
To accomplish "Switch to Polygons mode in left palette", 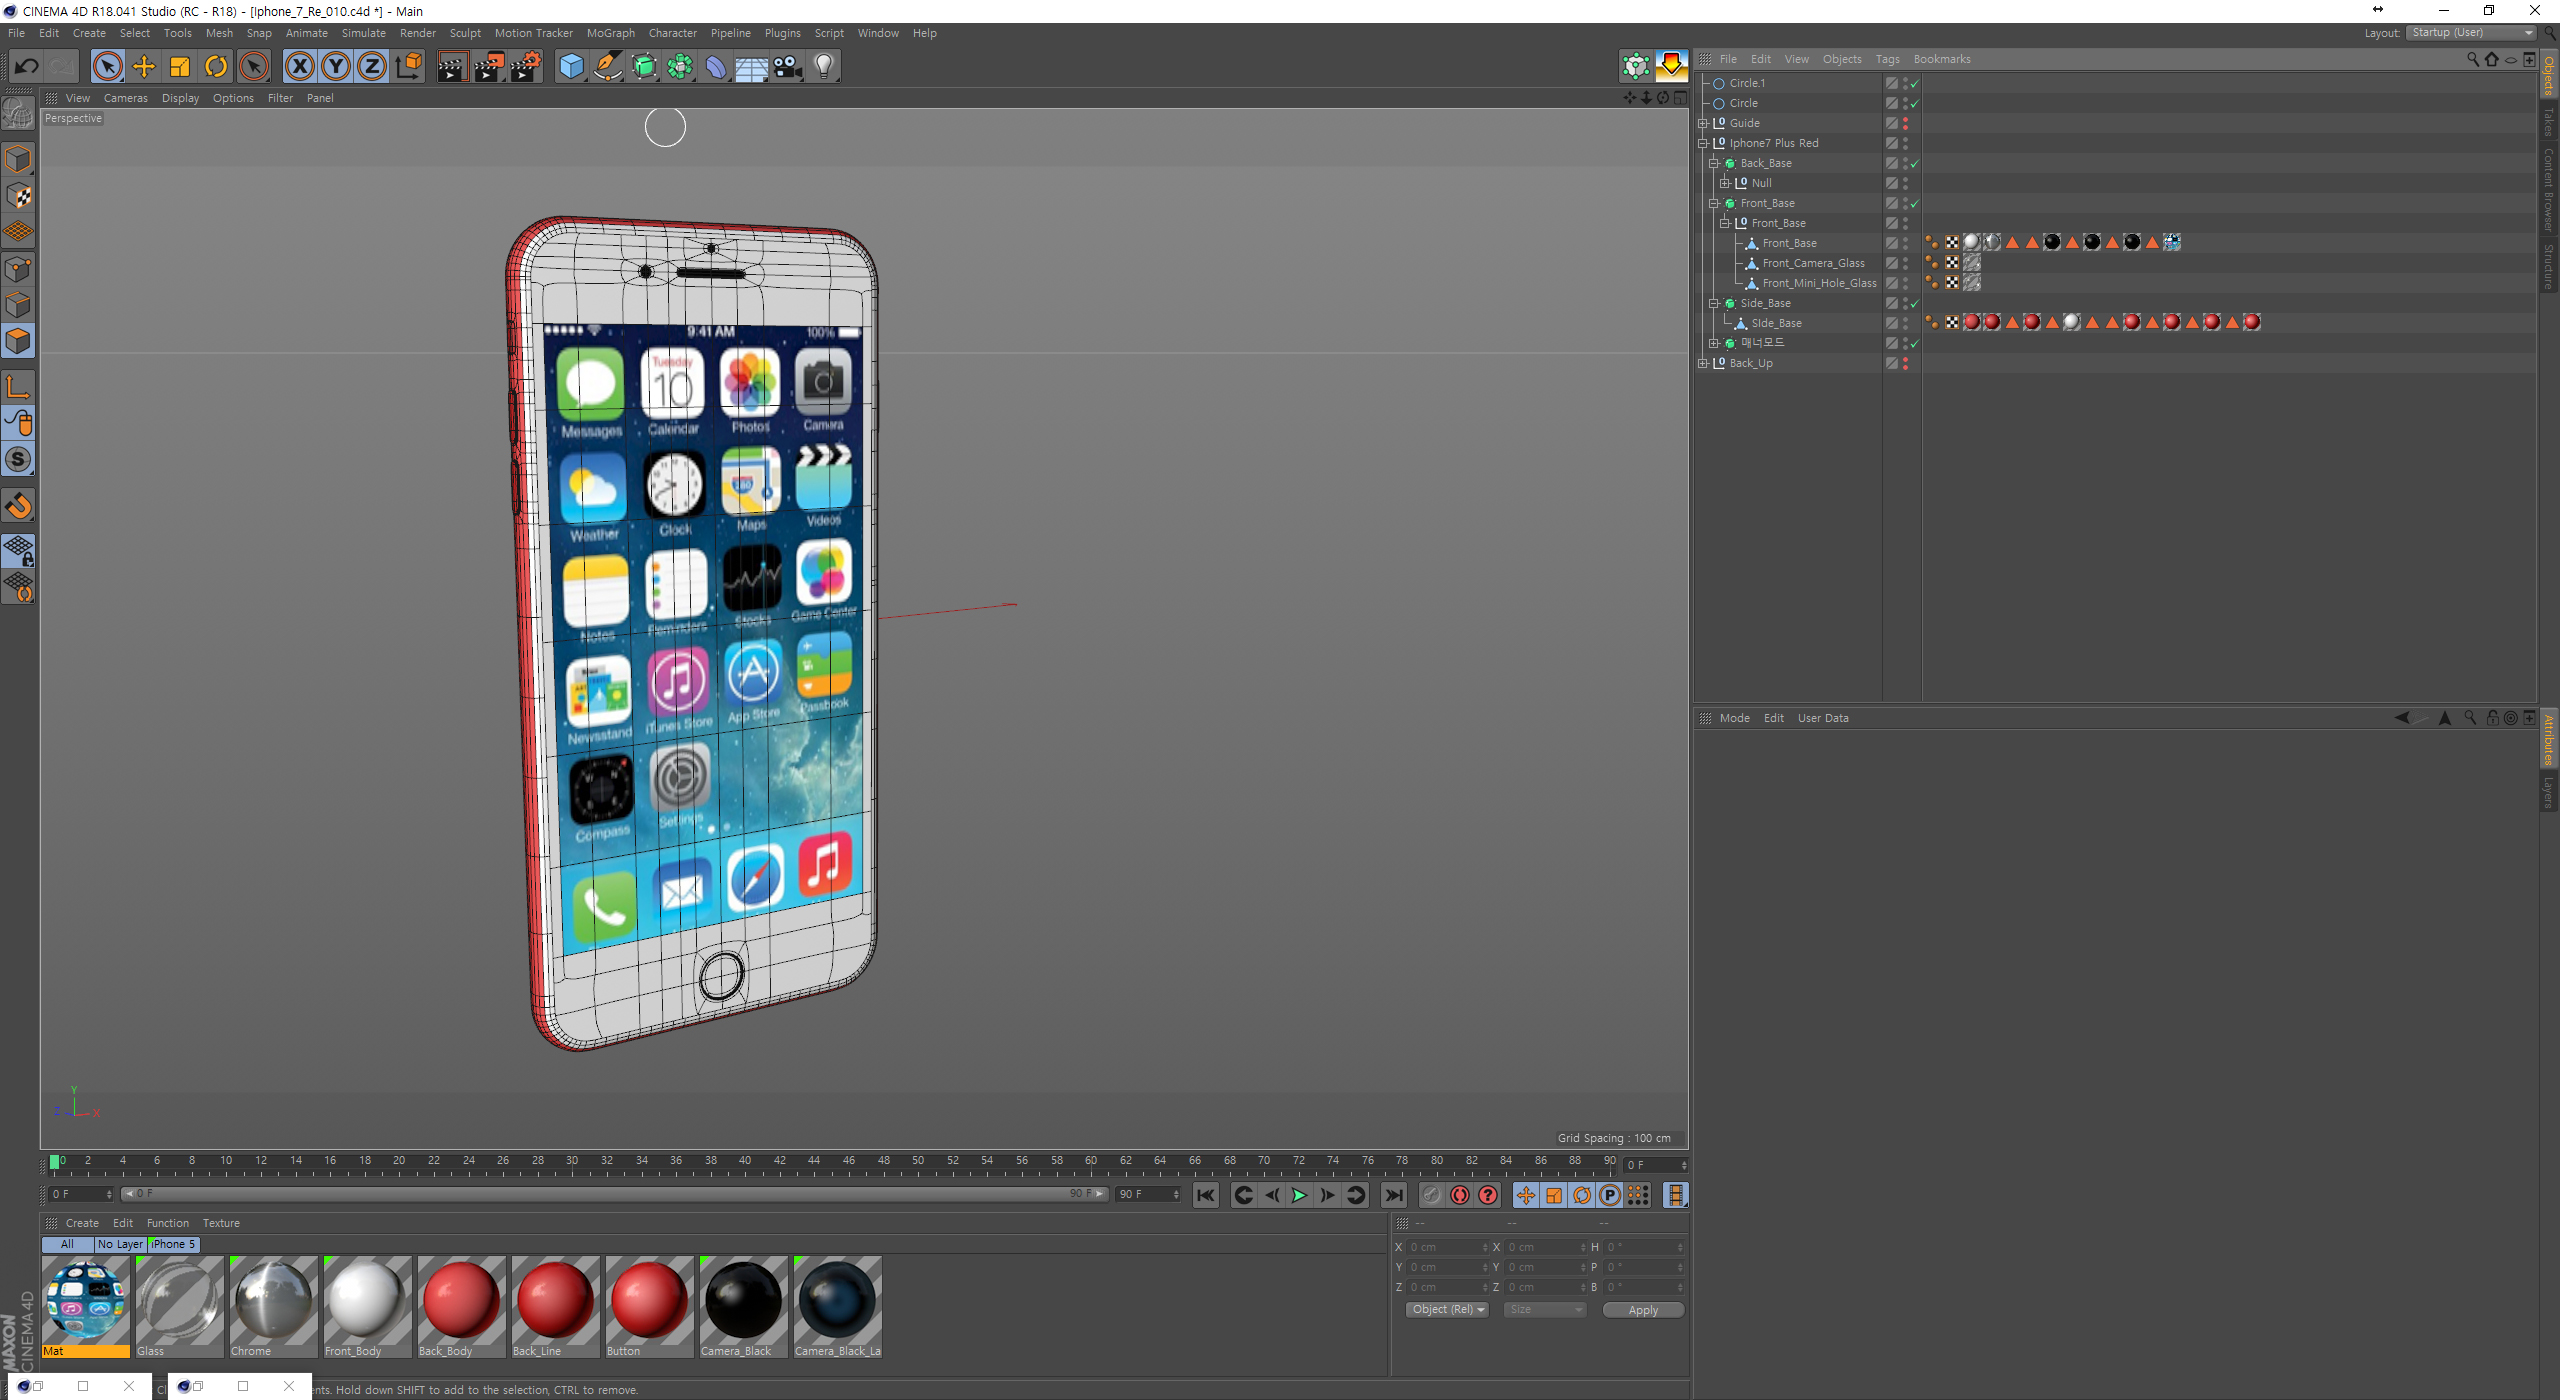I will 18,341.
